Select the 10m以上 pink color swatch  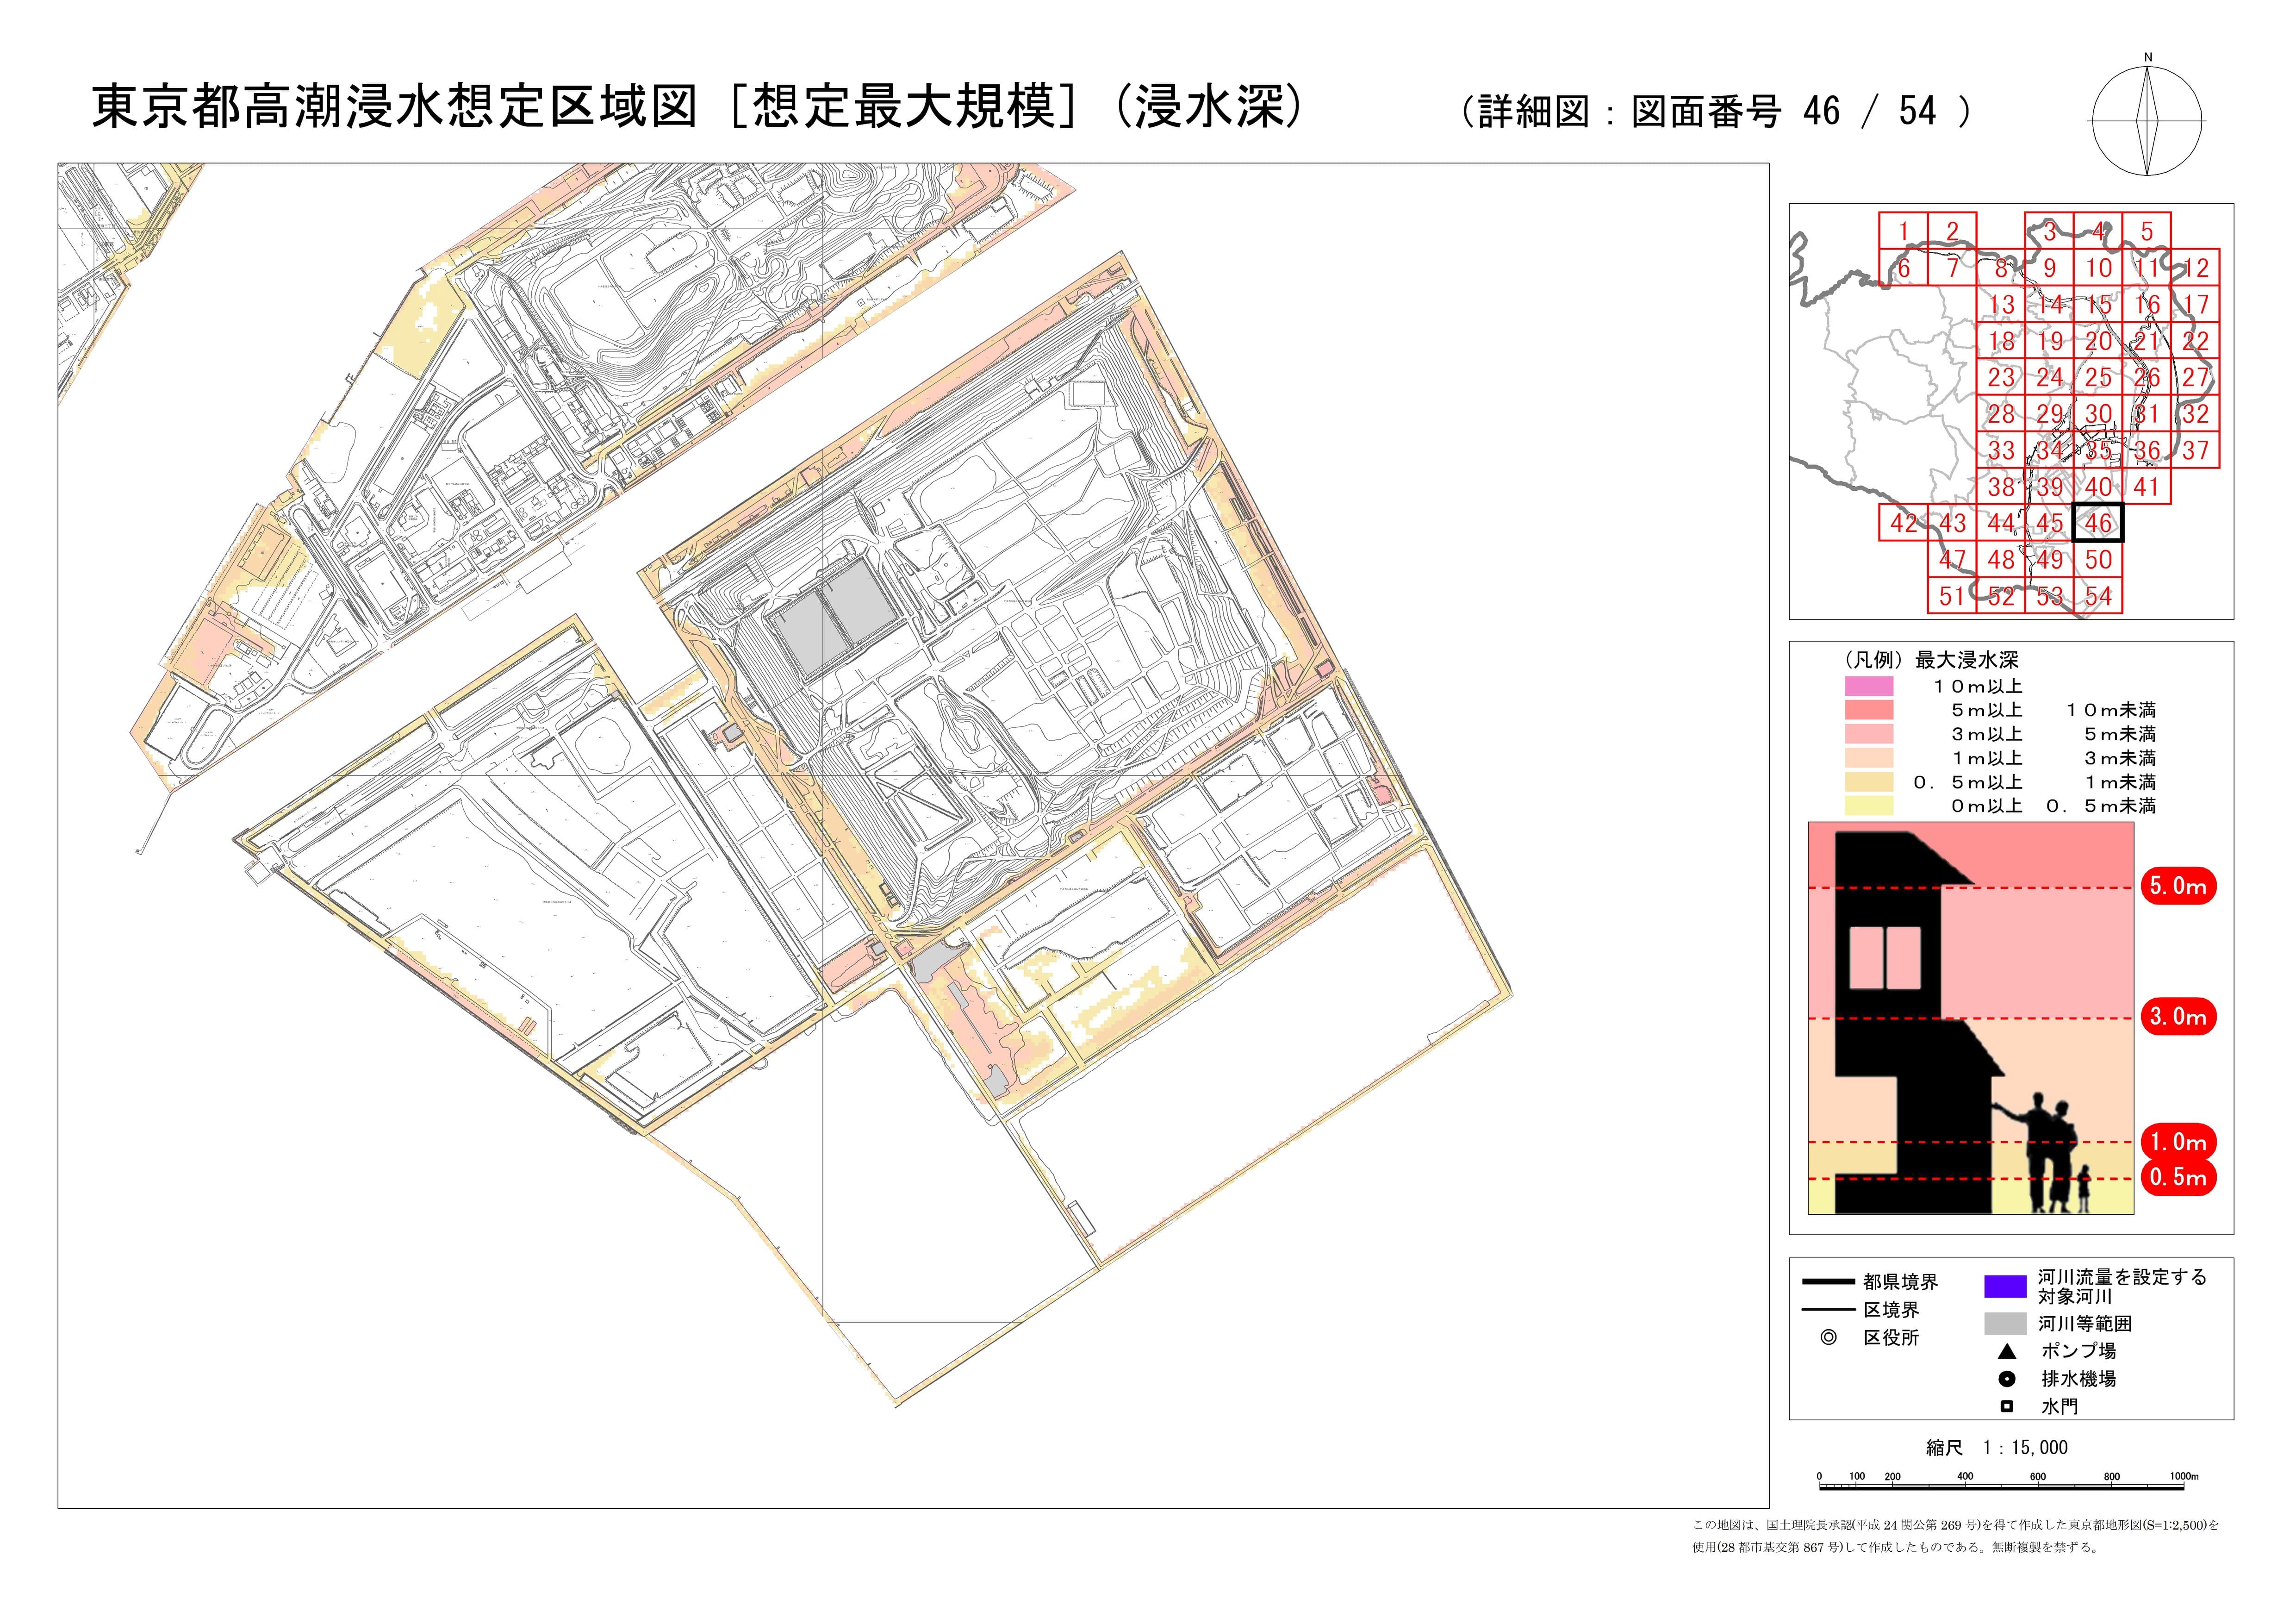(1869, 686)
